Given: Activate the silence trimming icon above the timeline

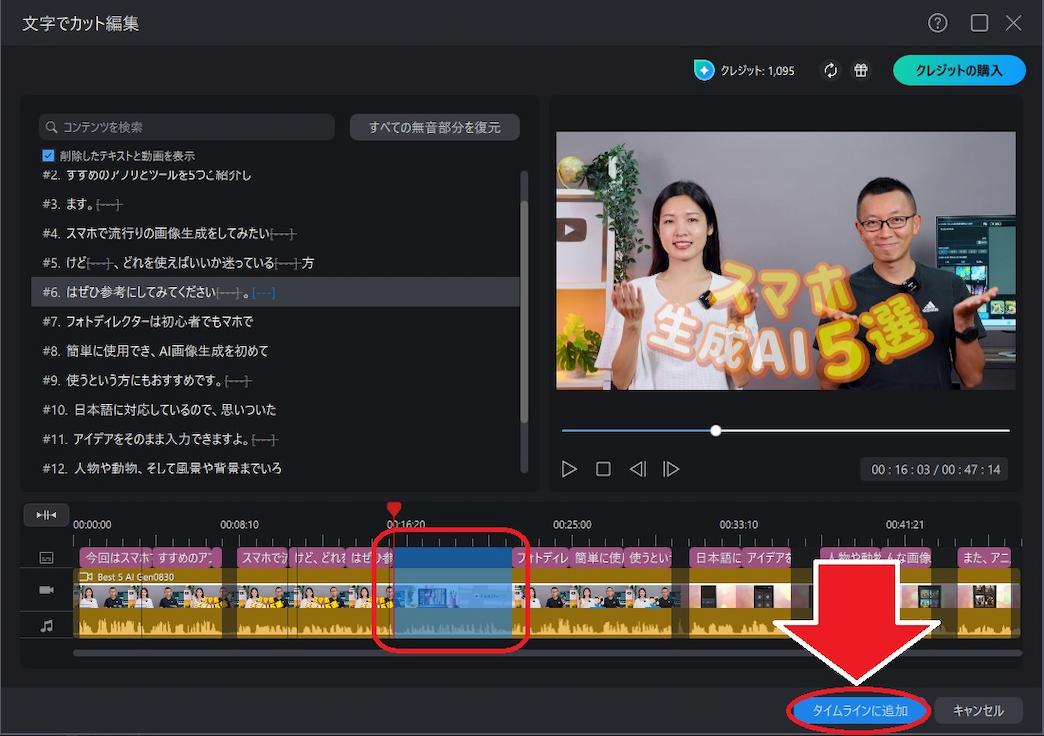Looking at the screenshot, I should coord(44,515).
